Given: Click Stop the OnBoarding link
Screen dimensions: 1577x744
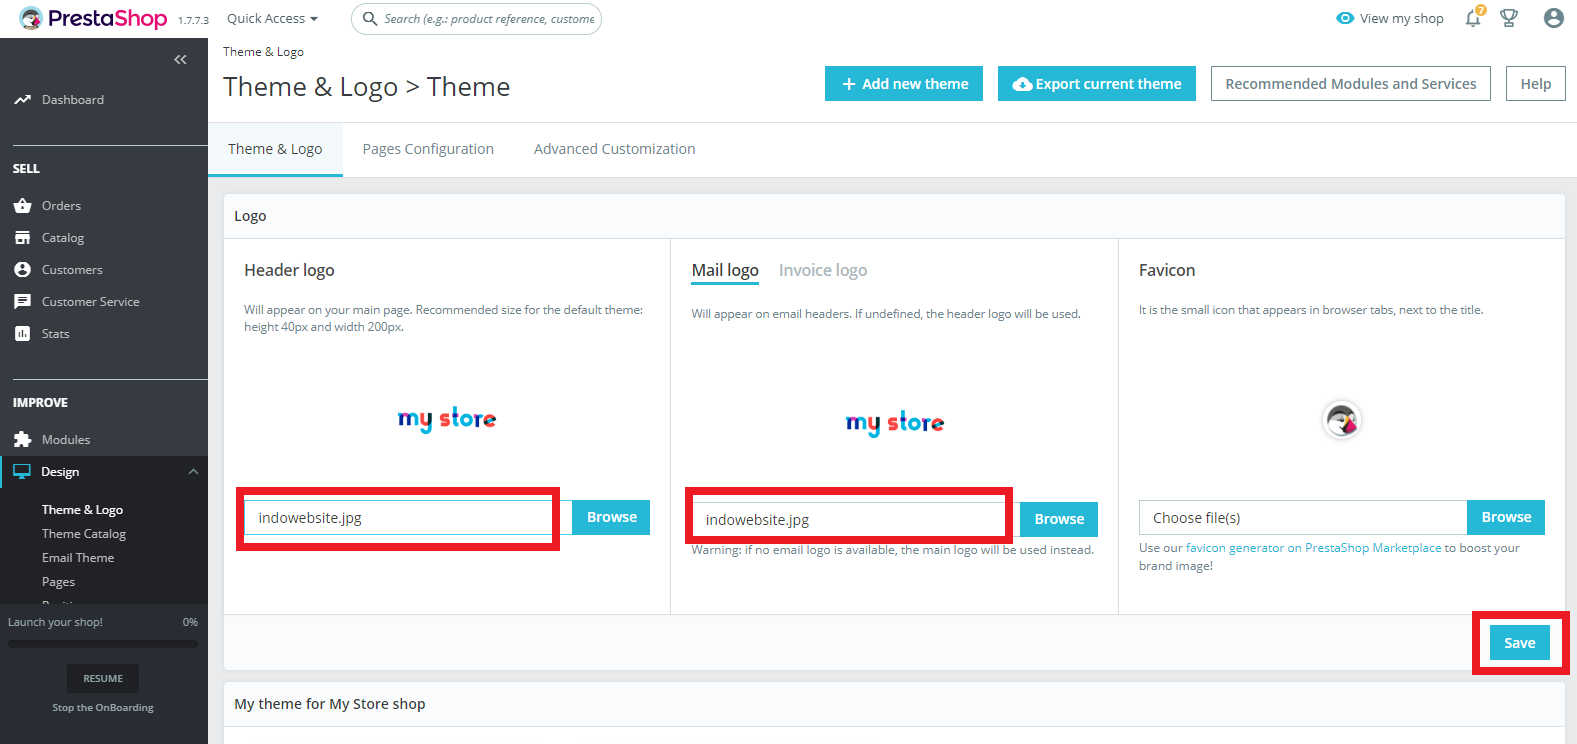Looking at the screenshot, I should pyautogui.click(x=103, y=708).
